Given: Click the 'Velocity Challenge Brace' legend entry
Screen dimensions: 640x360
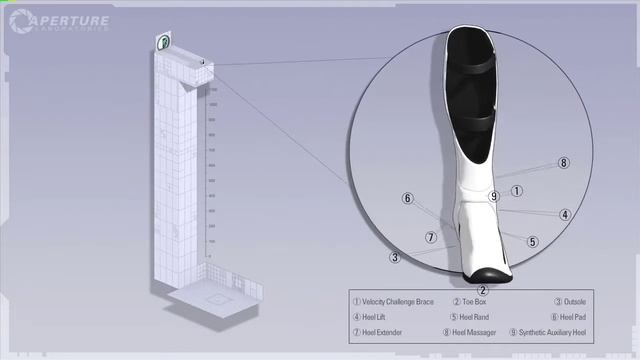Looking at the screenshot, I should (x=393, y=302).
